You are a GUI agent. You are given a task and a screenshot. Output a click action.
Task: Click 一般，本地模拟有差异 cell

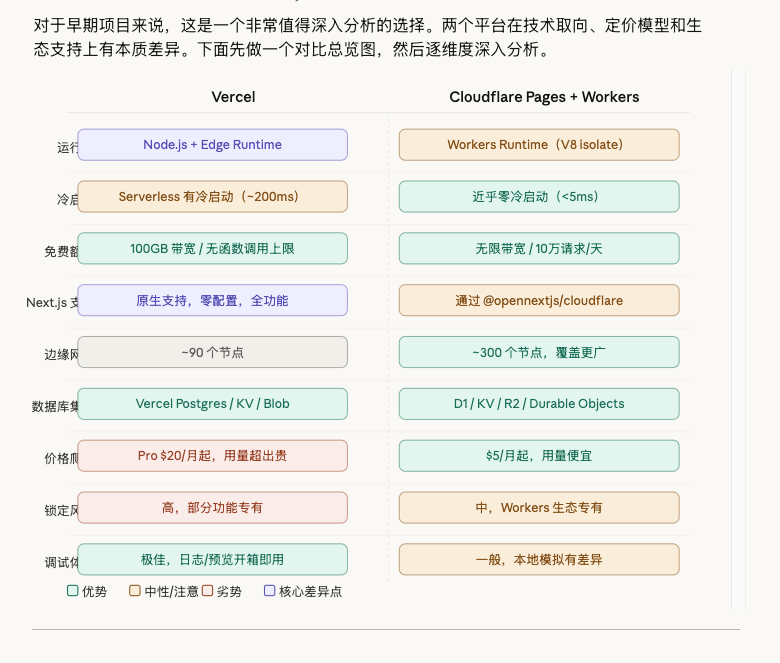pyautogui.click(x=539, y=560)
